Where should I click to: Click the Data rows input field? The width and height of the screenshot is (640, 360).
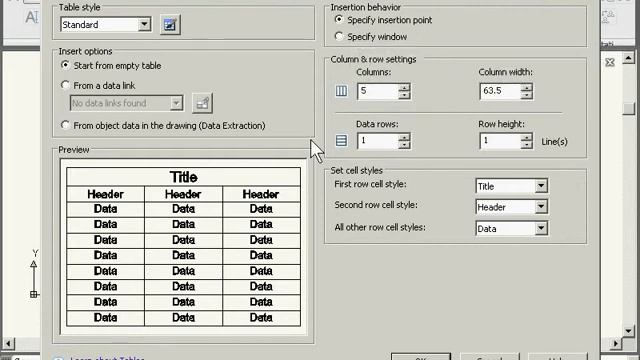378,141
